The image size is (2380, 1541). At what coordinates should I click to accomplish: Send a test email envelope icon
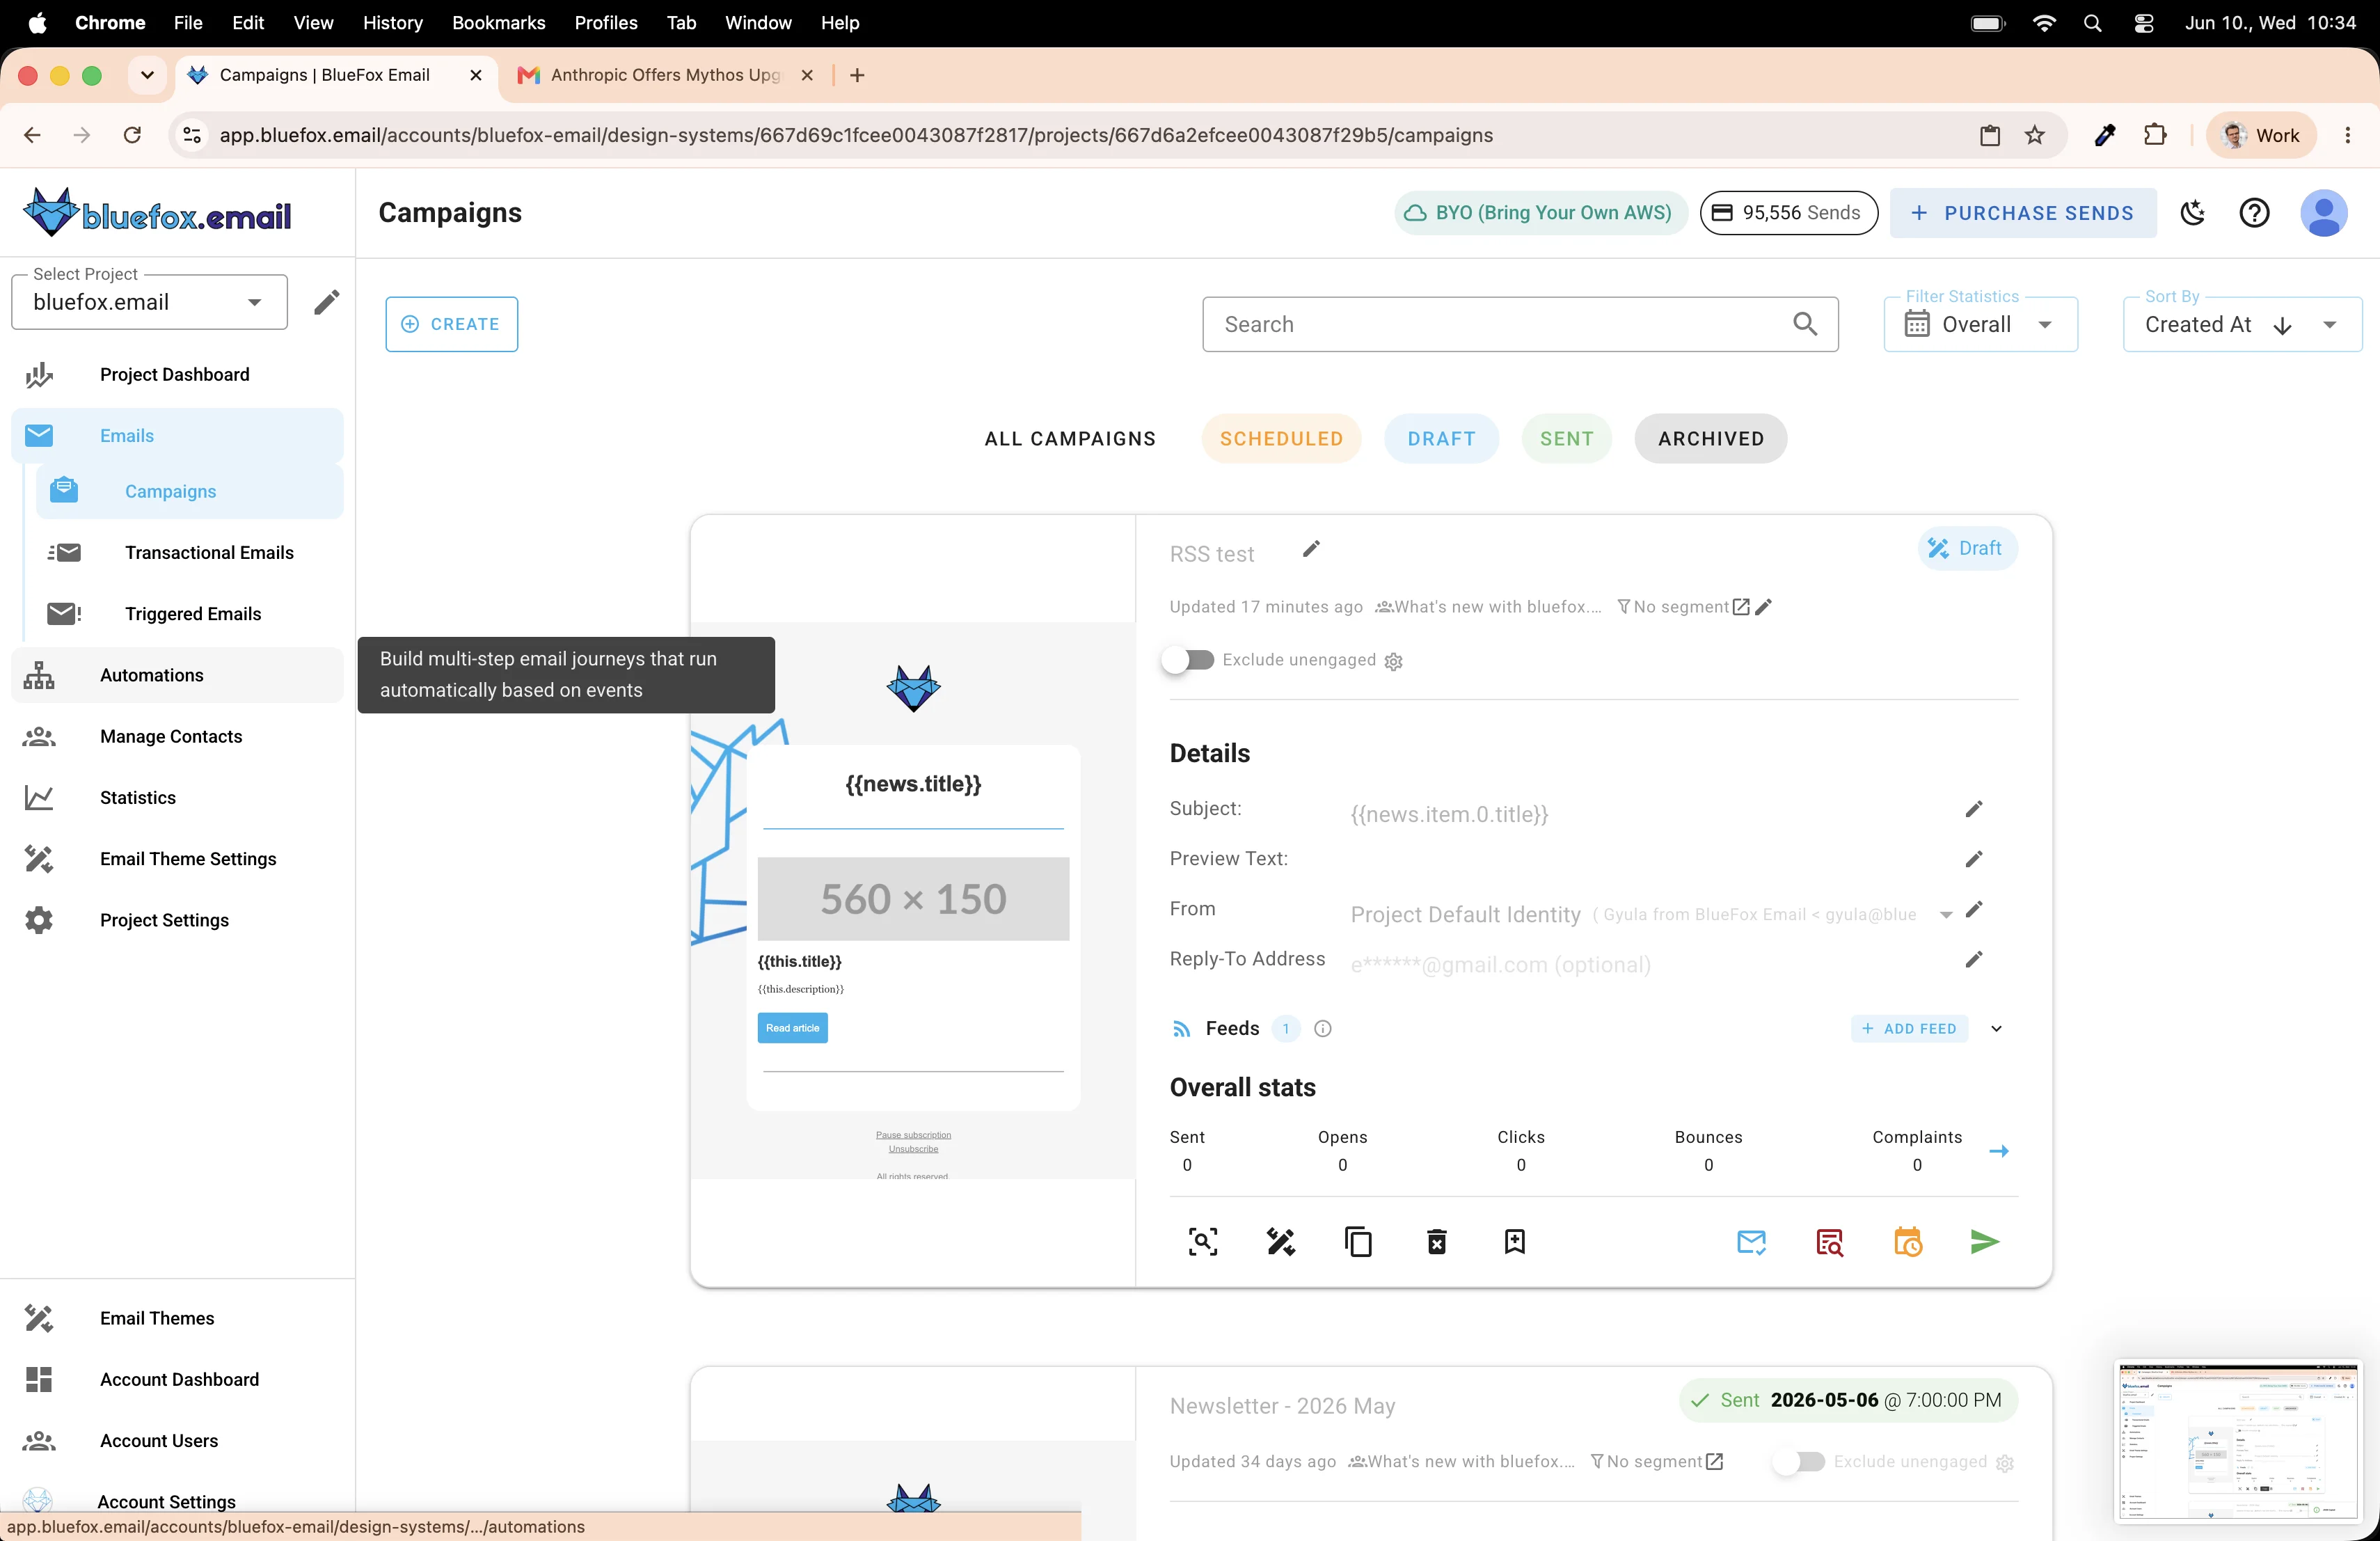click(x=1751, y=1241)
